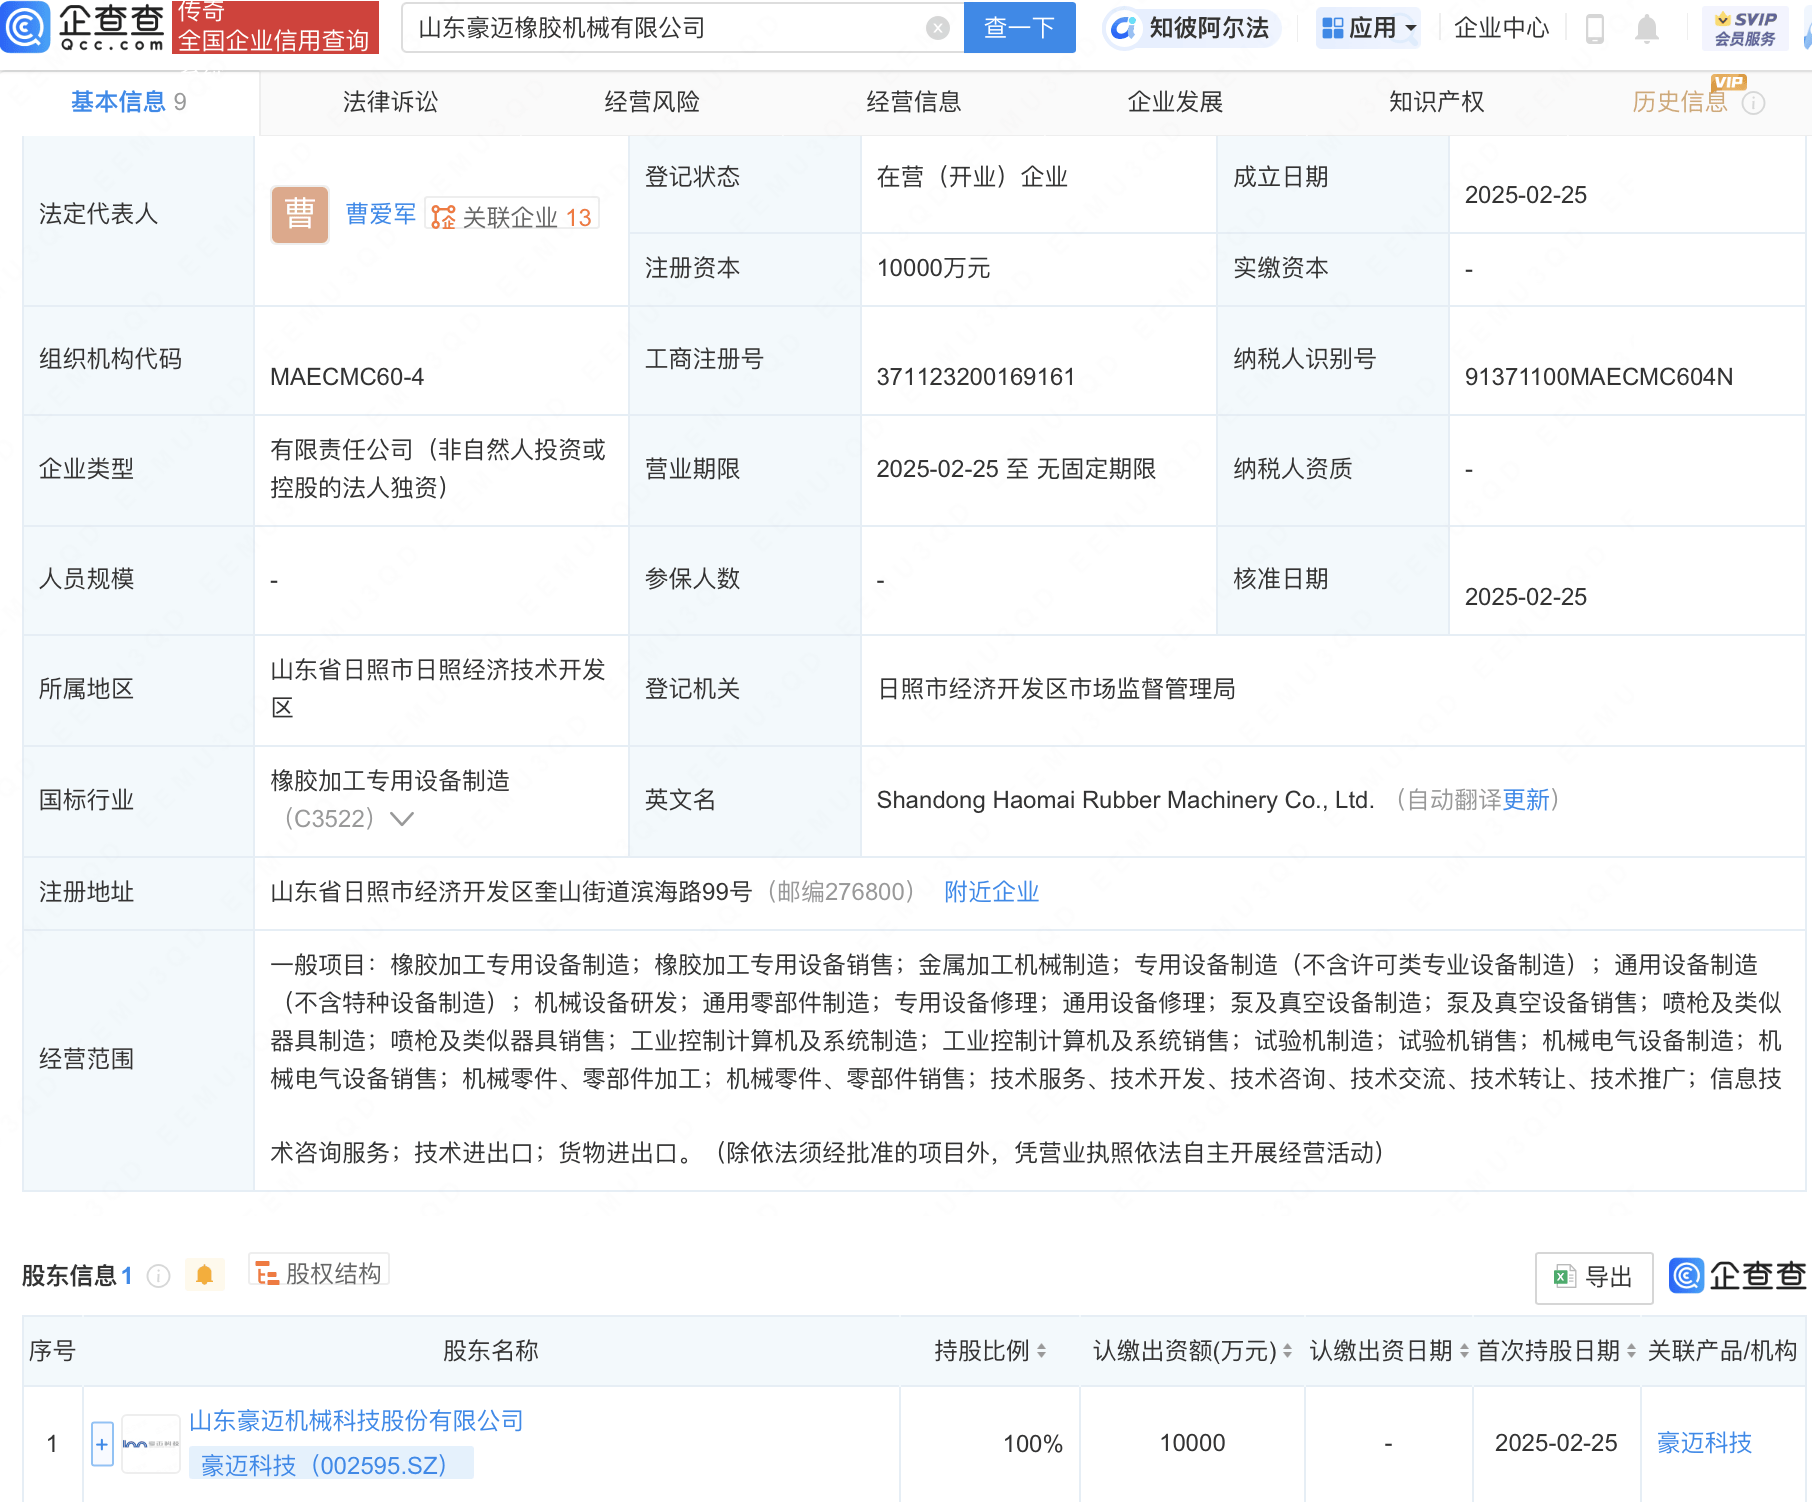Open the 应用 dropdown menu

click(1369, 28)
